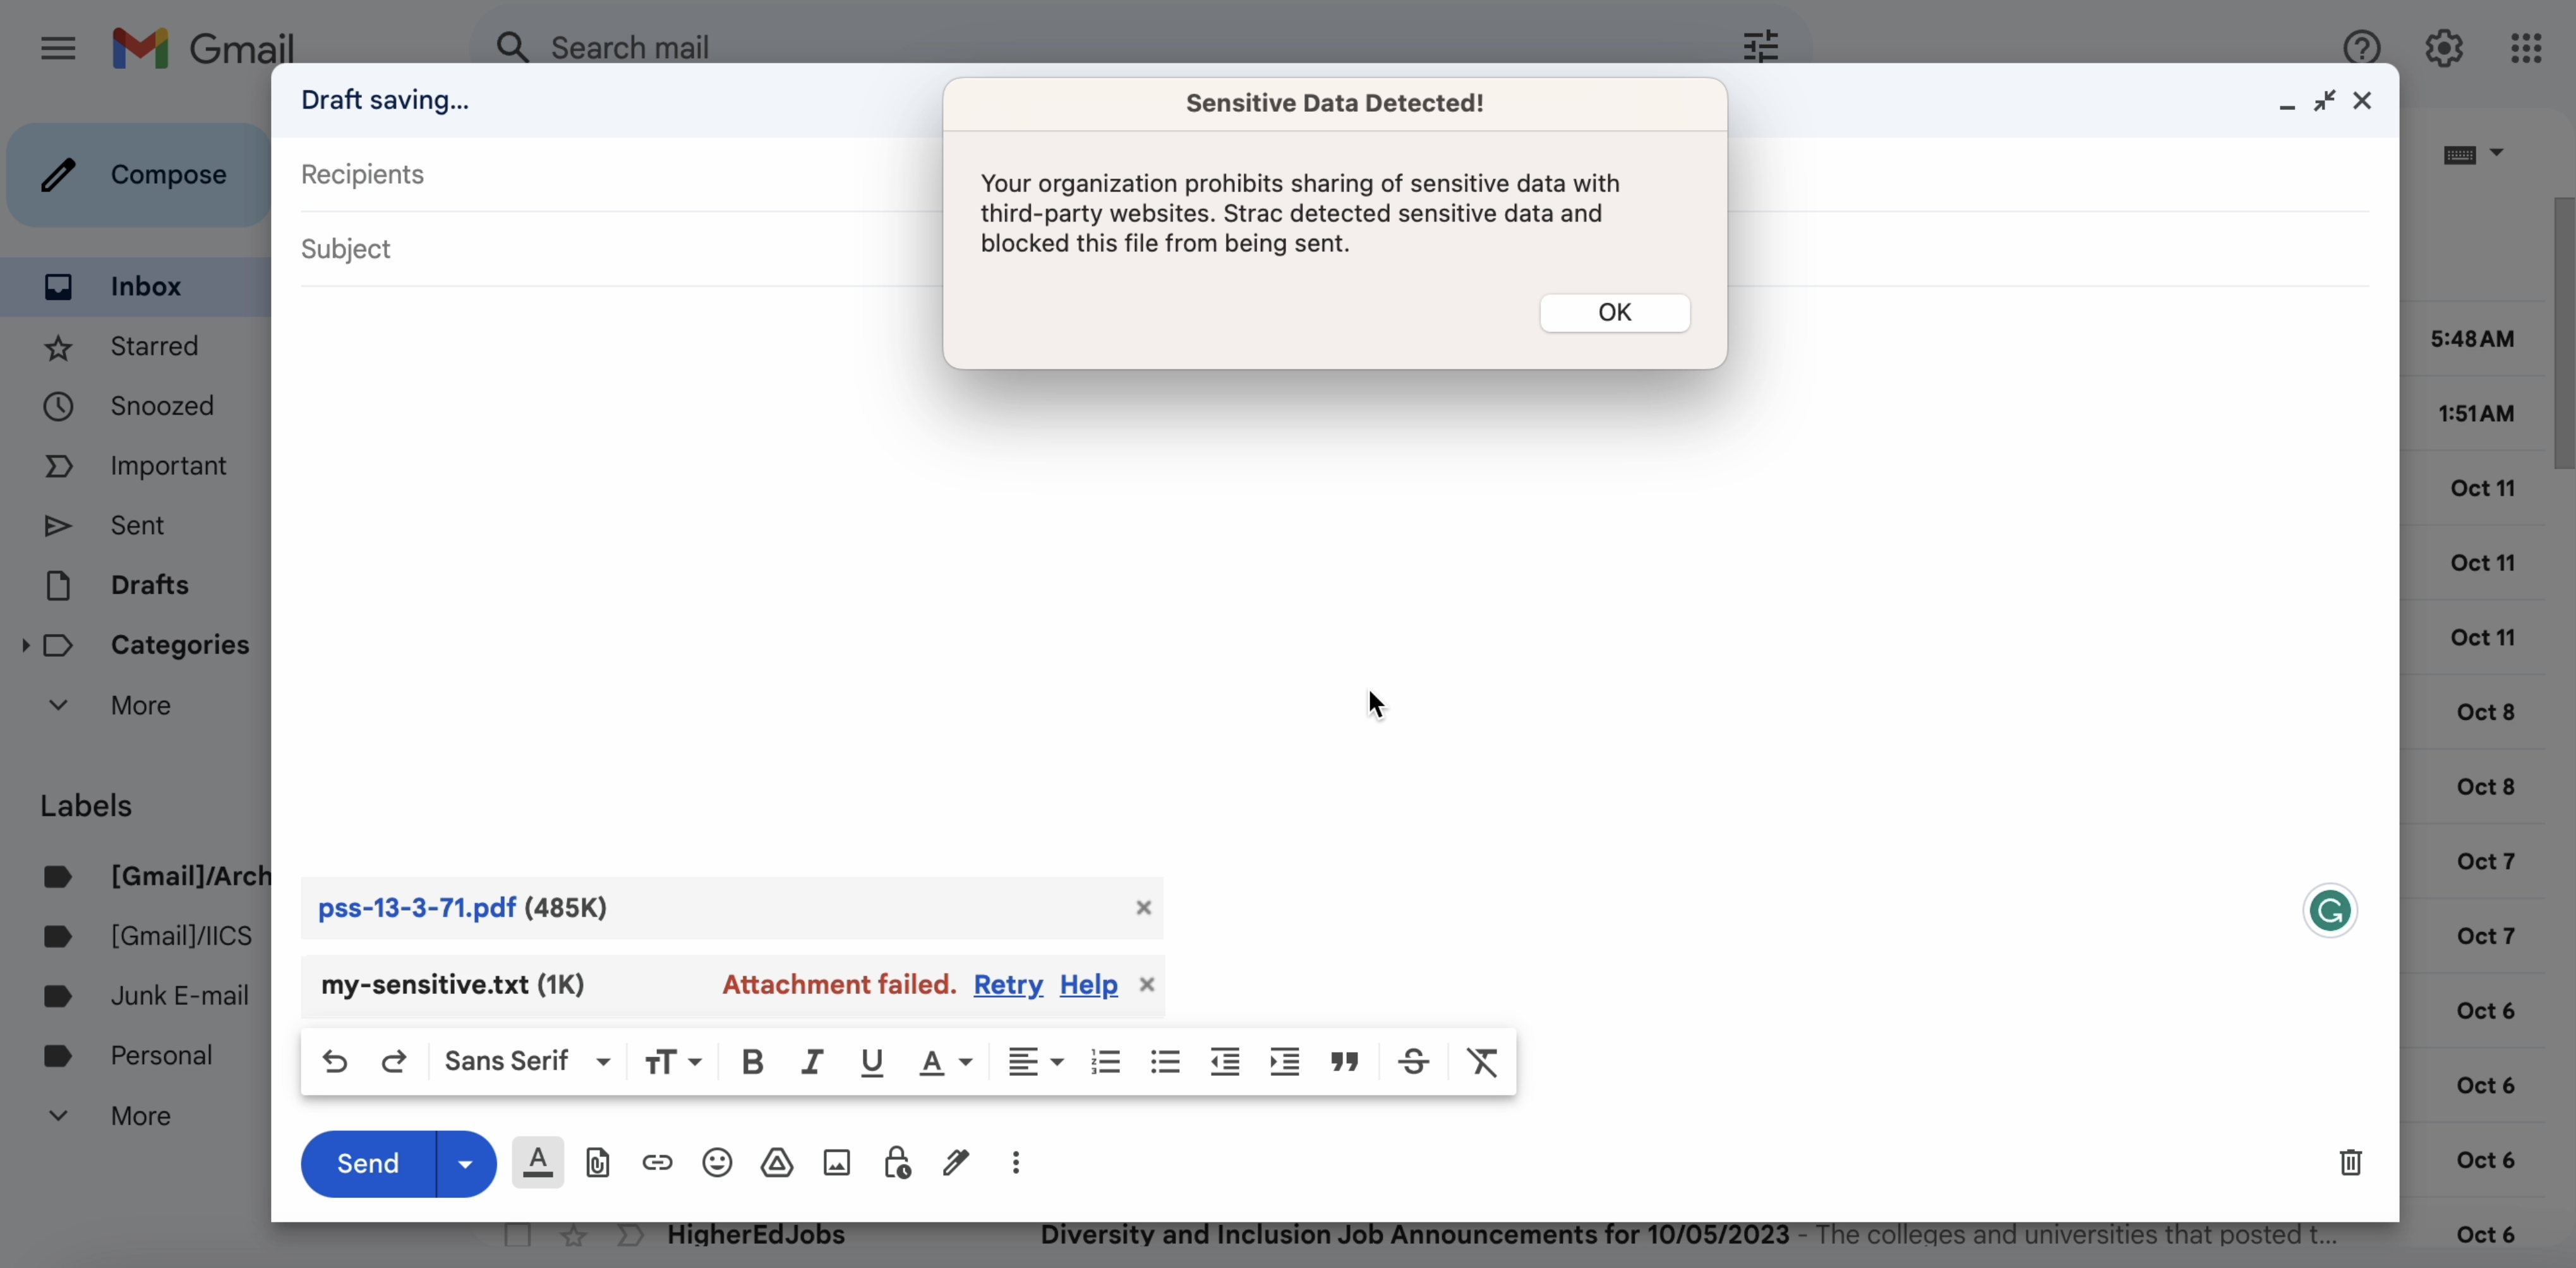Toggle numbered list formatting
Screen dimensions: 2576x1268
click(1106, 1061)
